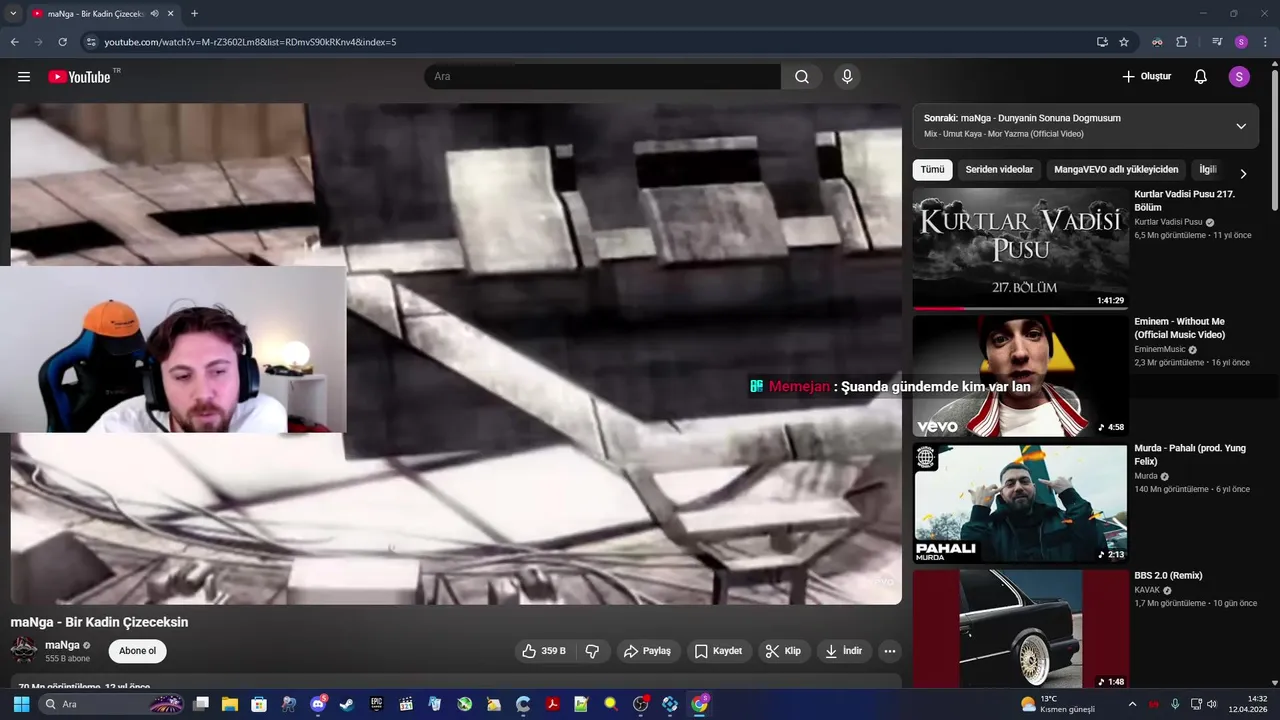The height and width of the screenshot is (720, 1280).
Task: Open Kurtlar Vadisi Pusu 217. Bölüm title
Action: coord(1184,200)
